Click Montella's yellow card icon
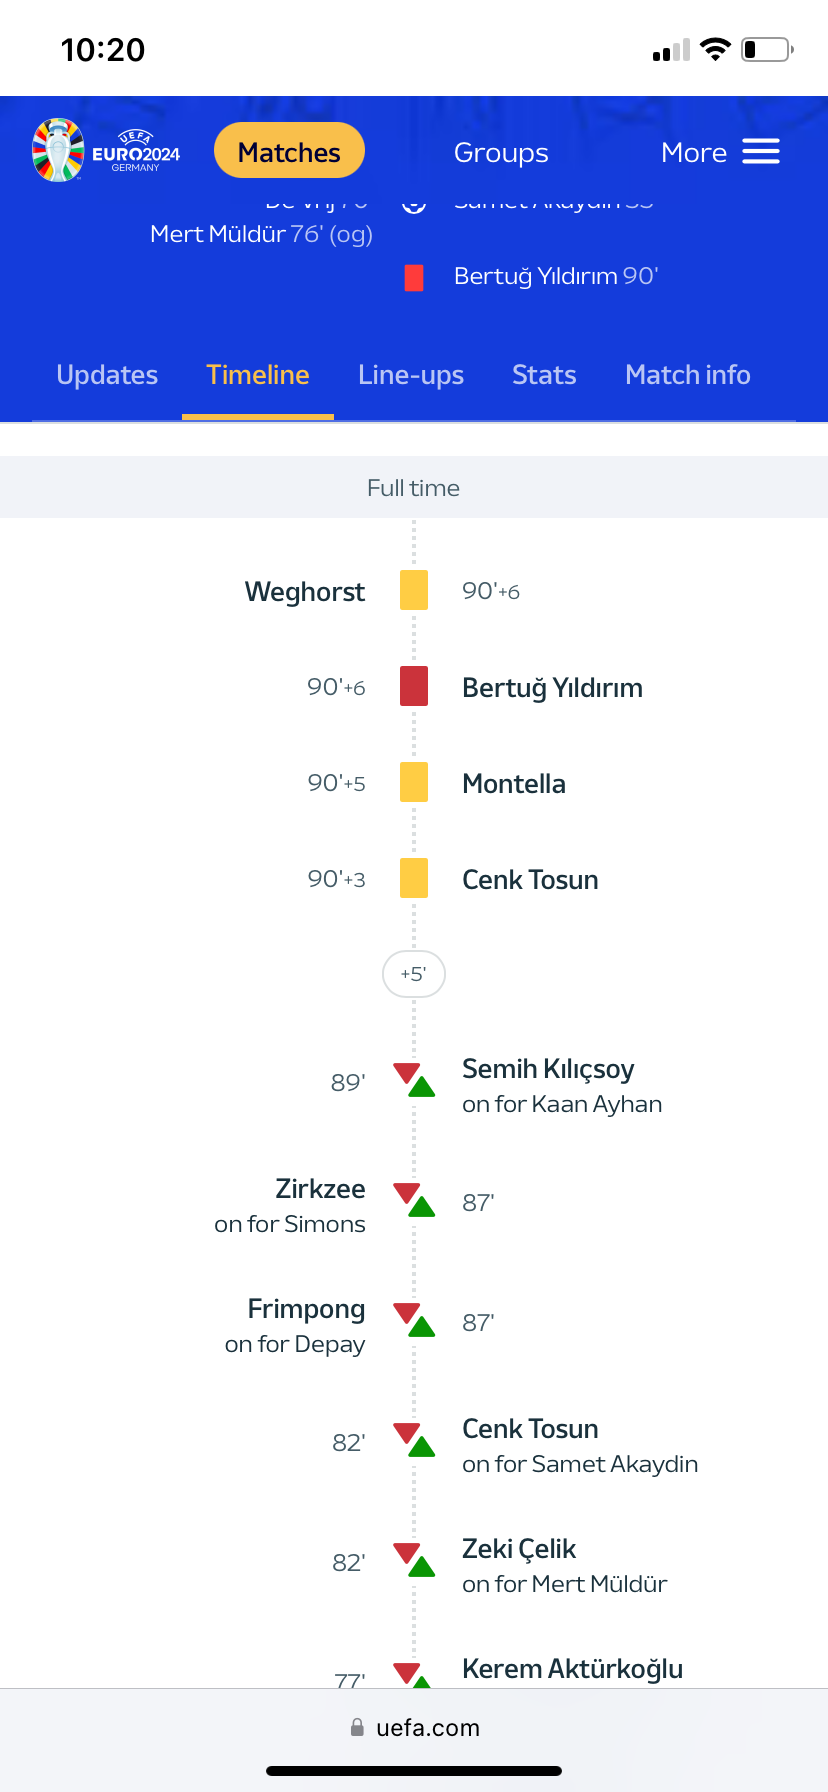The image size is (828, 1792). [414, 782]
